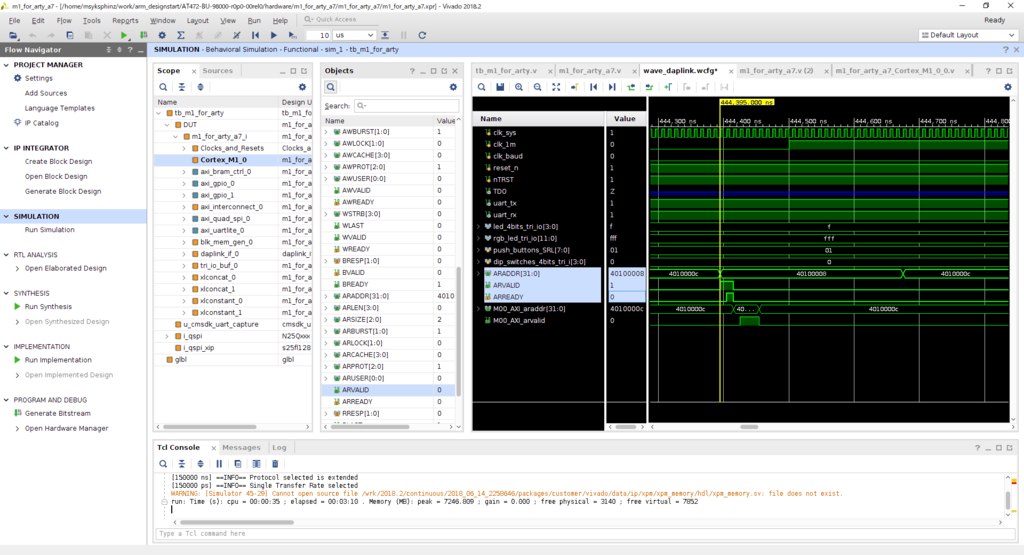Image resolution: width=1024 pixels, height=555 pixels.
Task: Click the Previous Transition icon in waveform toolbar
Action: click(x=631, y=87)
